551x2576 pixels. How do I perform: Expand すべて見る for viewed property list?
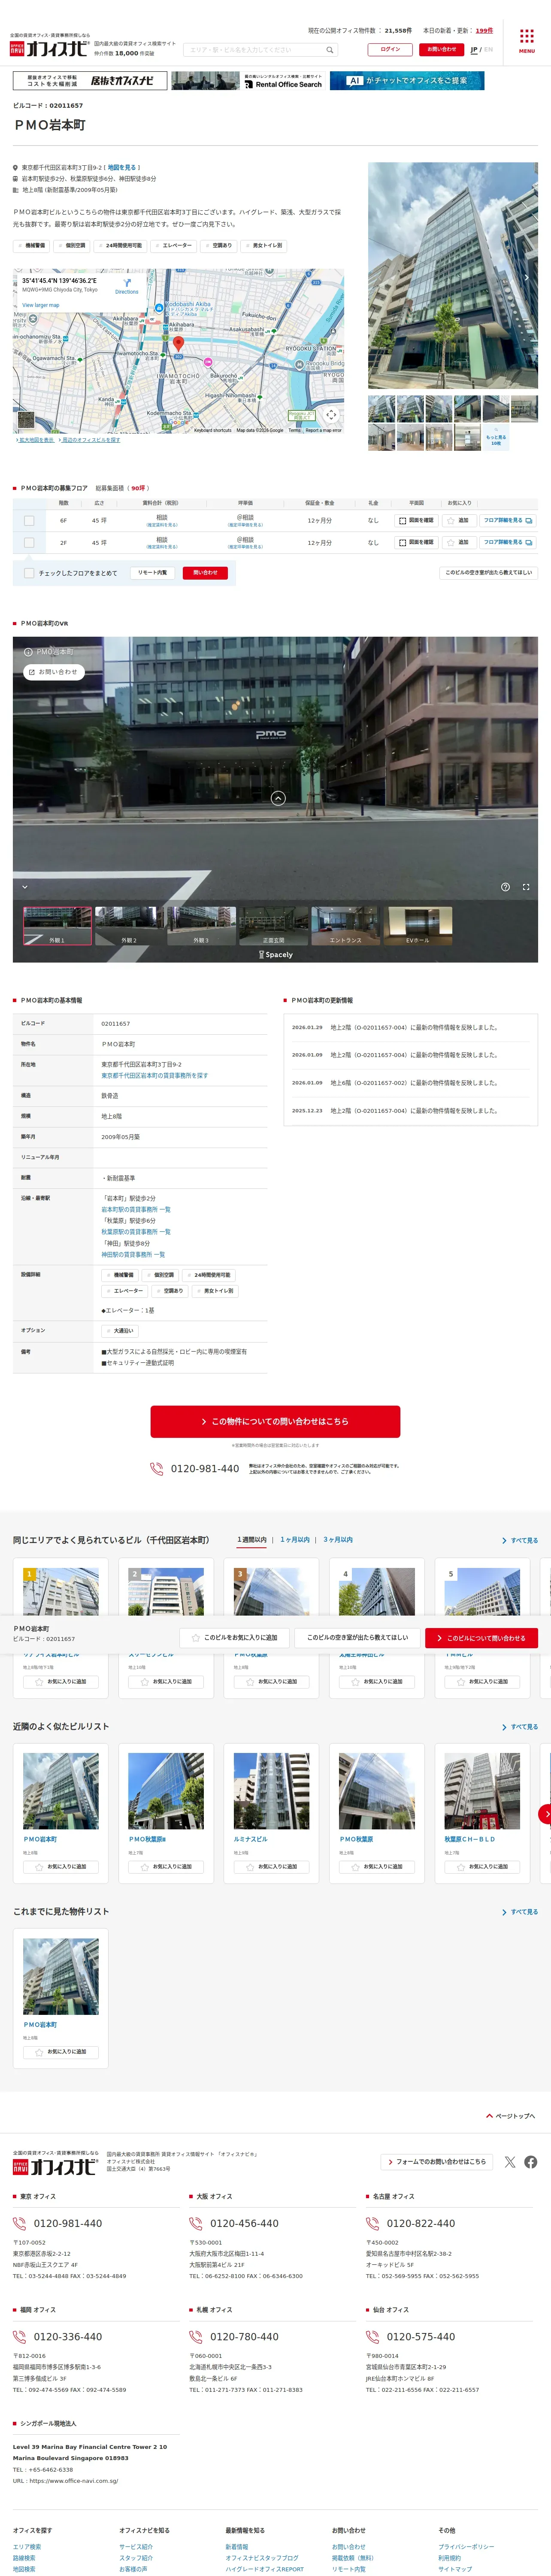coord(520,1912)
